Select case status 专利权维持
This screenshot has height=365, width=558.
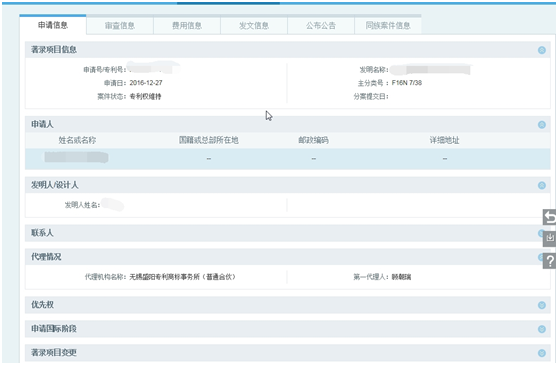point(145,96)
